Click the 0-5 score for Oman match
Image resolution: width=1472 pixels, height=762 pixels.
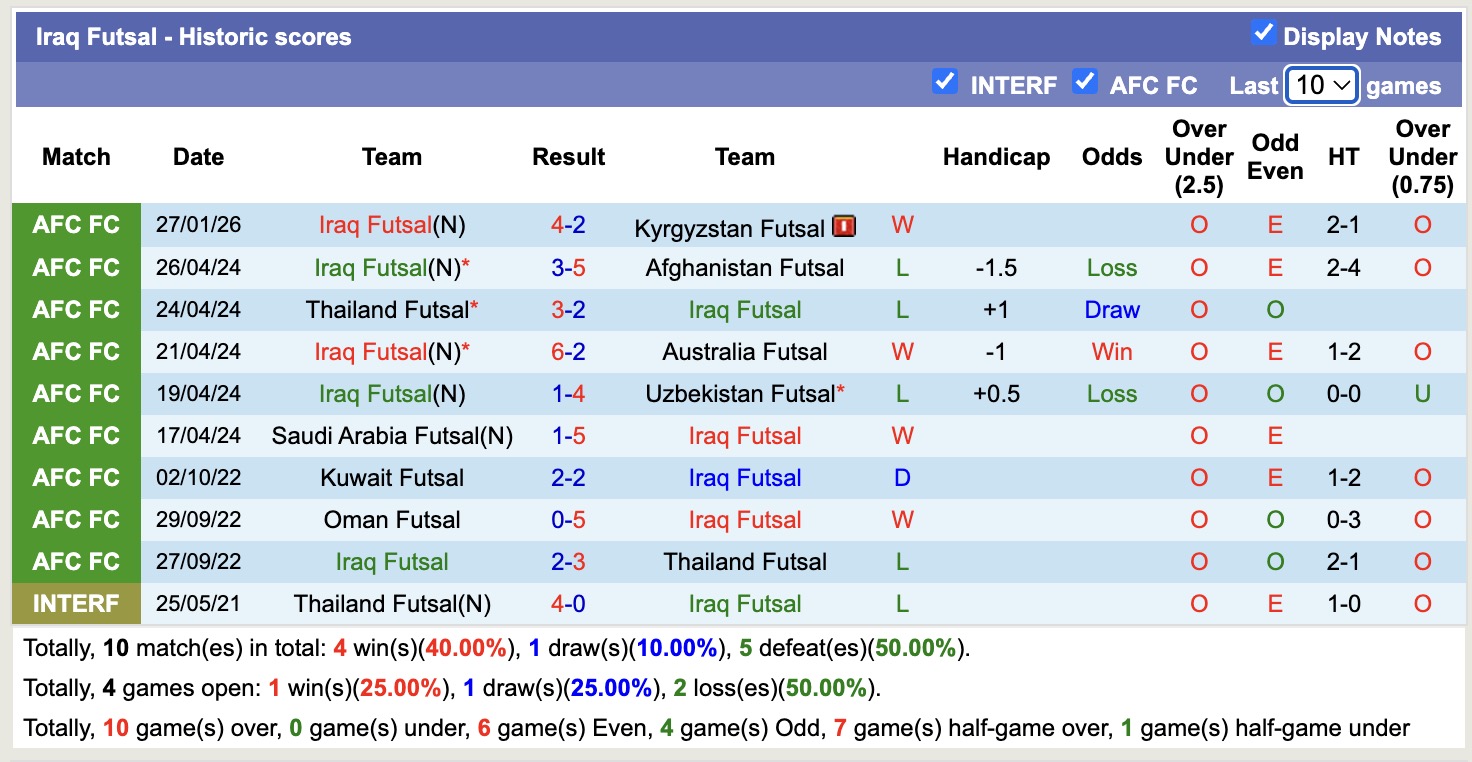(568, 520)
